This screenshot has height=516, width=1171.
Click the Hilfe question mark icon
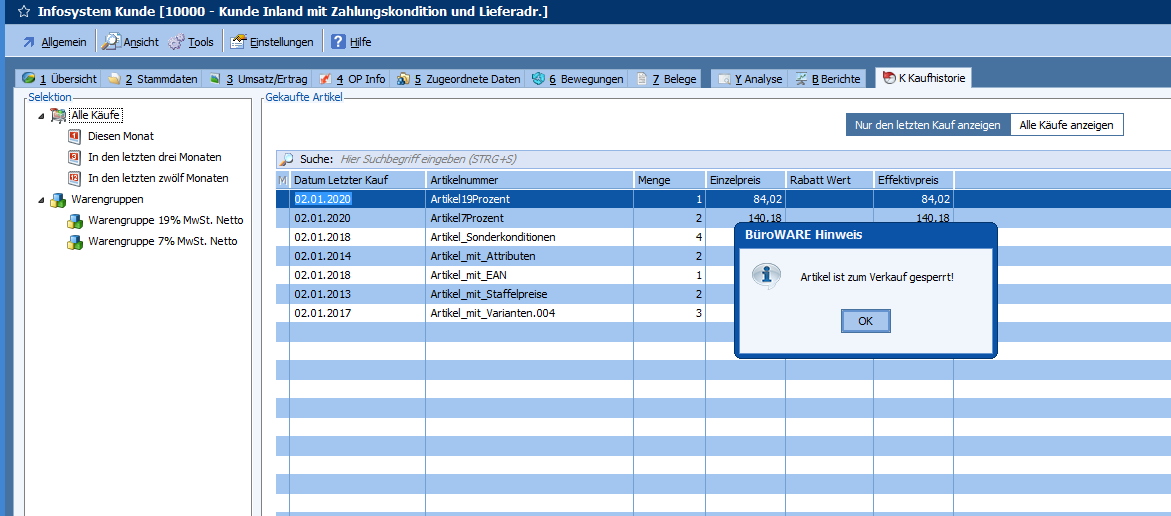click(x=338, y=42)
